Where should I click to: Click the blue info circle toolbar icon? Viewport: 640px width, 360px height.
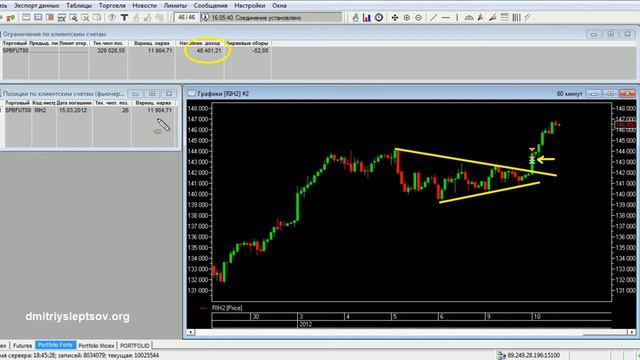click(112, 18)
